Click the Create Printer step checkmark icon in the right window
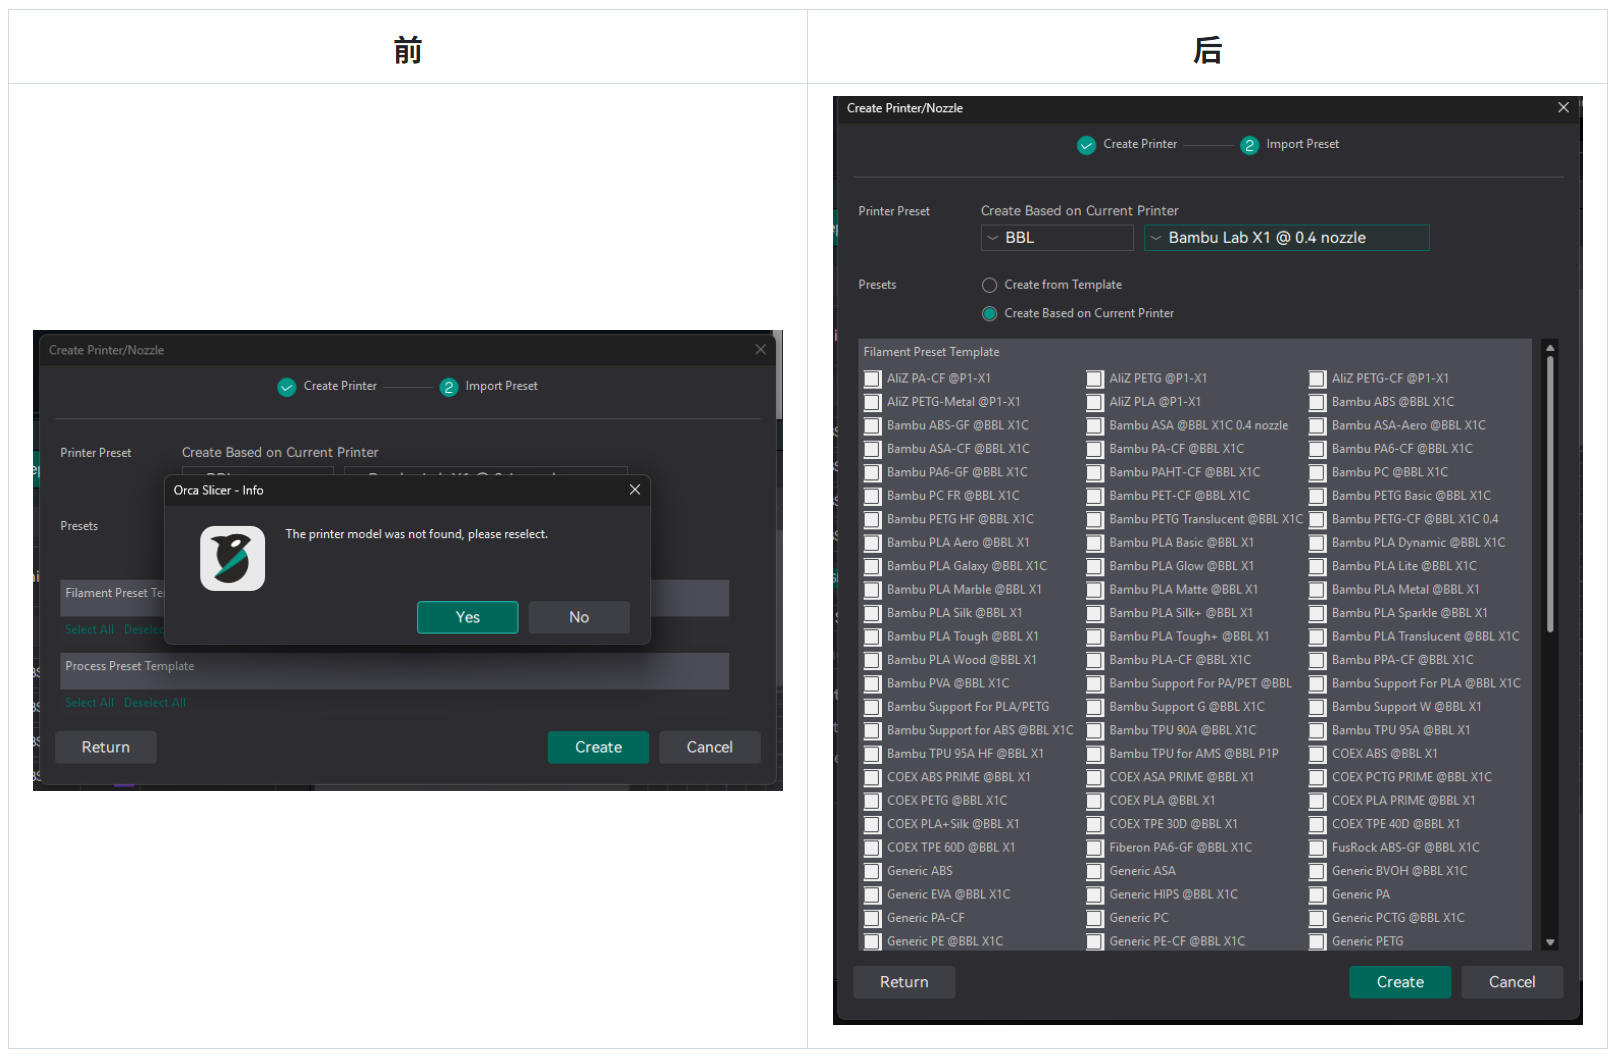 click(x=1087, y=145)
